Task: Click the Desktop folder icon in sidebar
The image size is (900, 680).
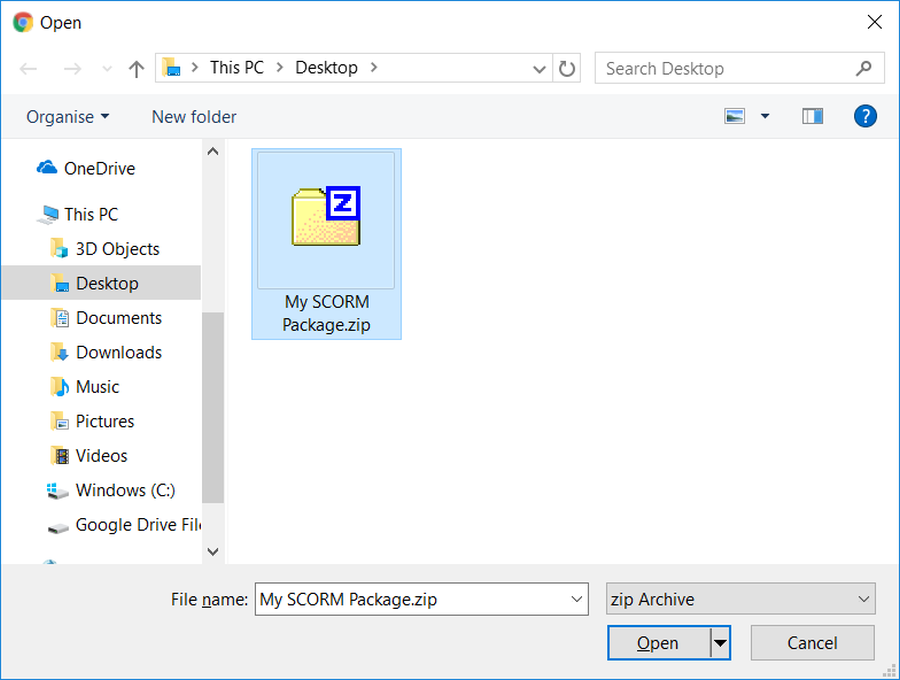Action: (x=59, y=283)
